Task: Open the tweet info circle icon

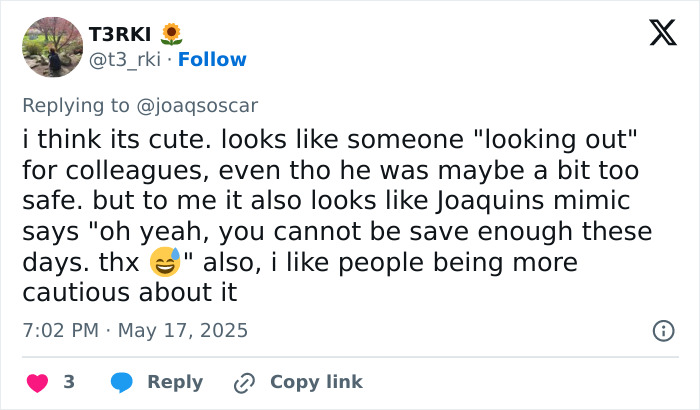Action: (662, 329)
